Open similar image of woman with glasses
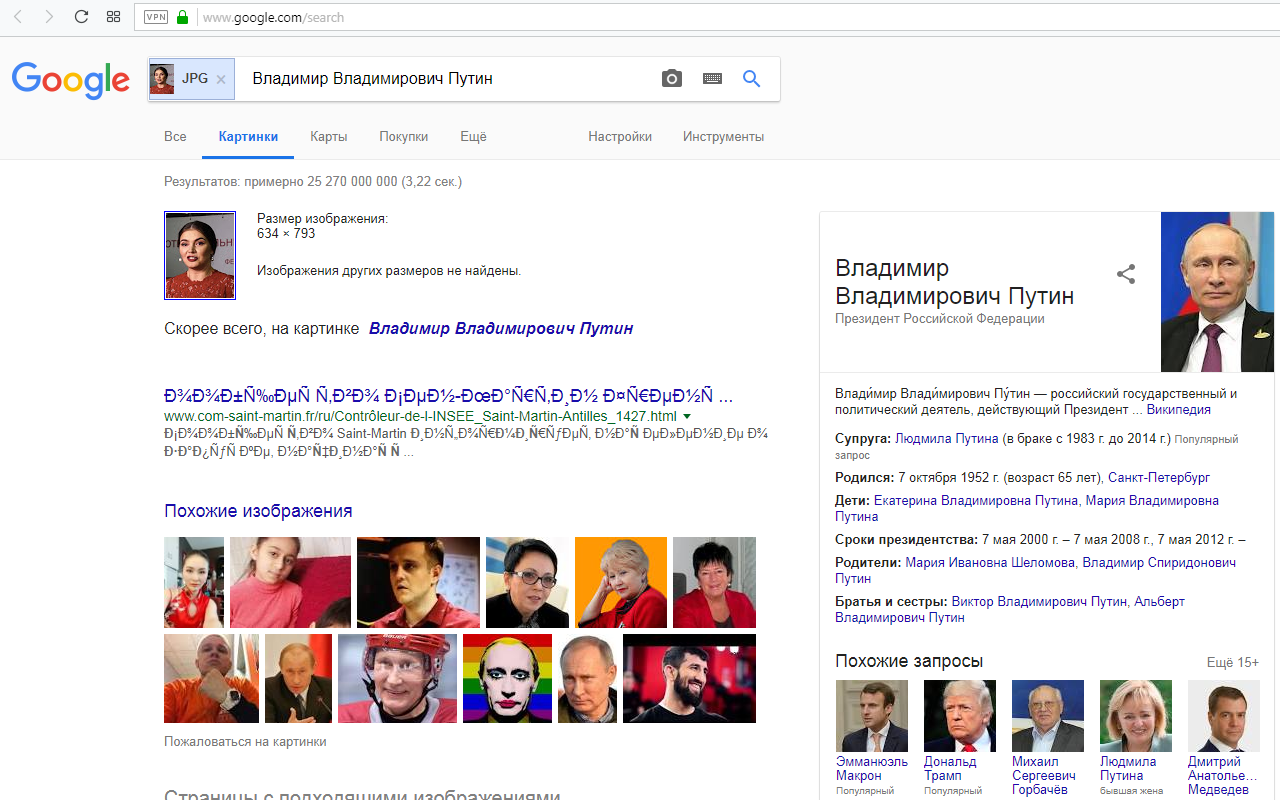The height and width of the screenshot is (800, 1280). pos(527,582)
